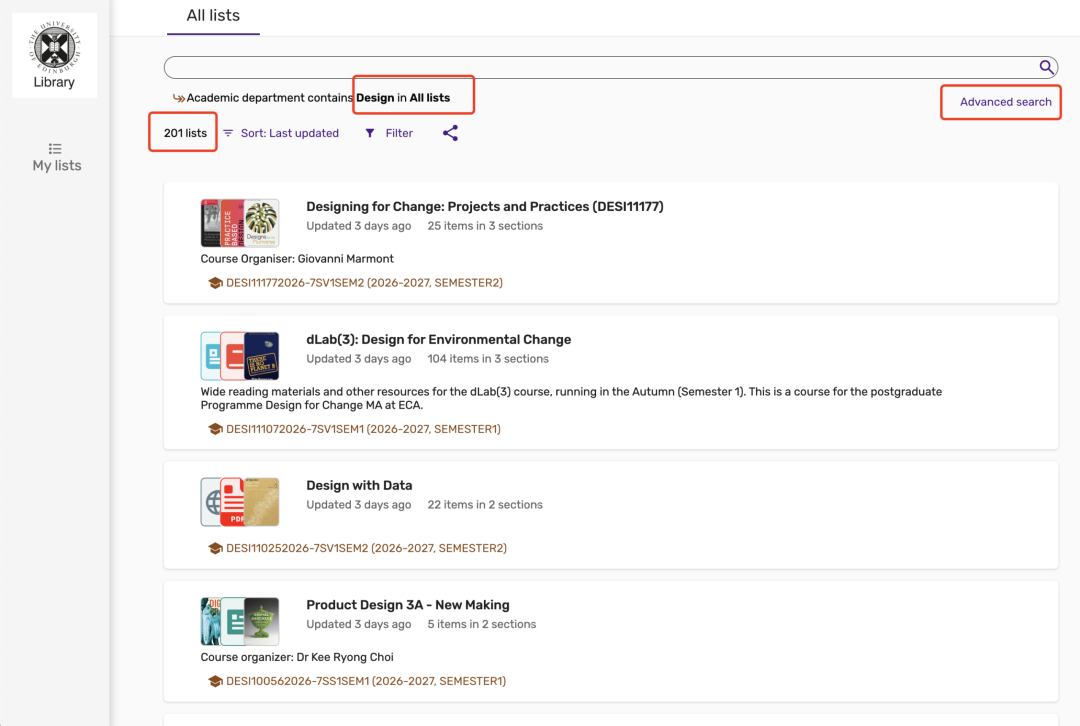This screenshot has width=1080, height=726.
Task: Click the University of Edinburgh Library logo
Action: [x=54, y=55]
